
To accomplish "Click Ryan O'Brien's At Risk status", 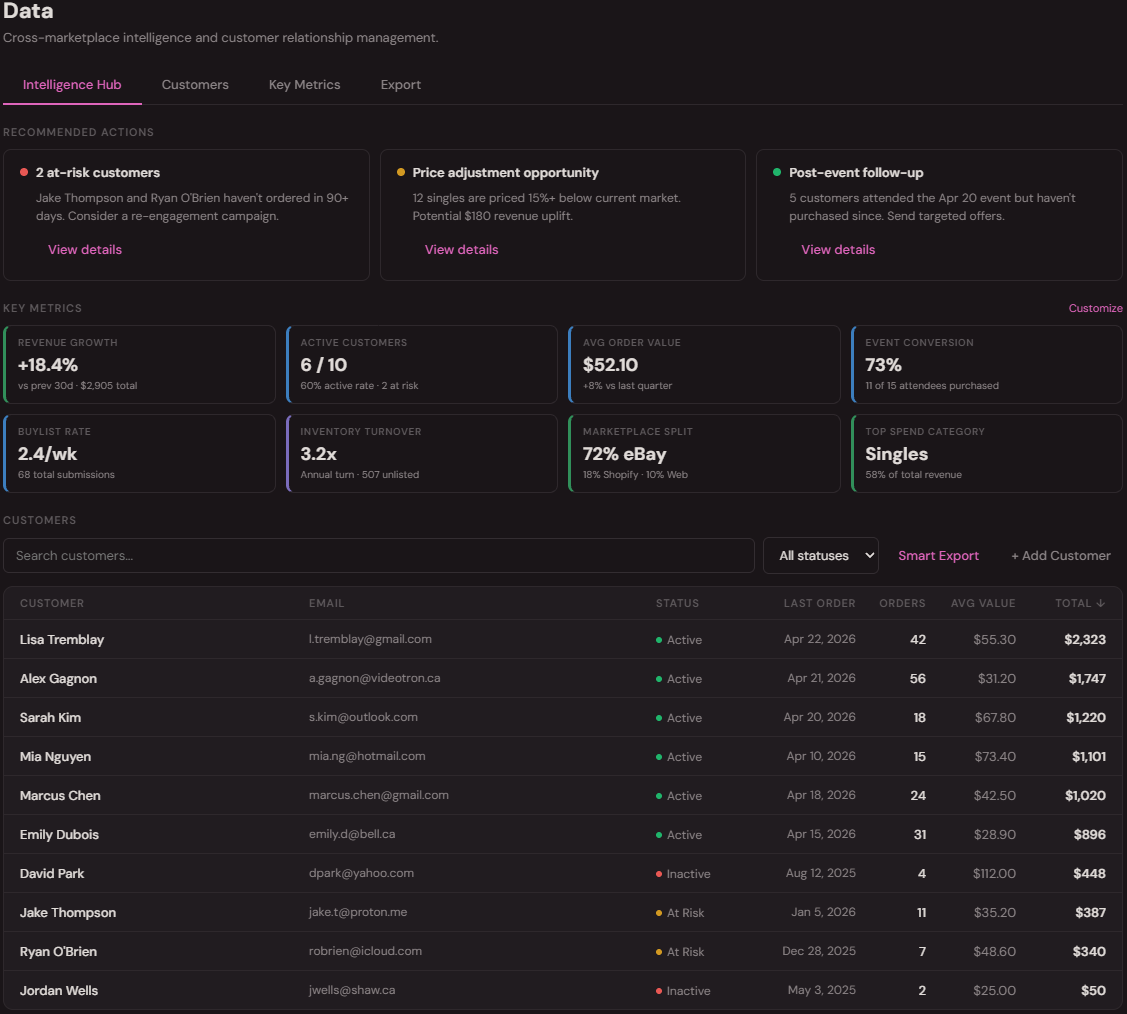I will (680, 951).
